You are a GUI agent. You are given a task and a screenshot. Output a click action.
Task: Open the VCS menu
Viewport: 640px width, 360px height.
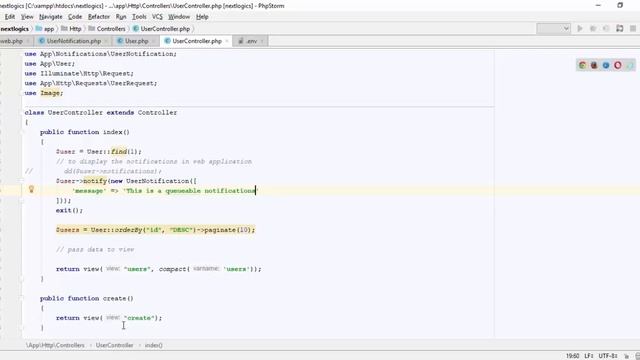(x=157, y=17)
